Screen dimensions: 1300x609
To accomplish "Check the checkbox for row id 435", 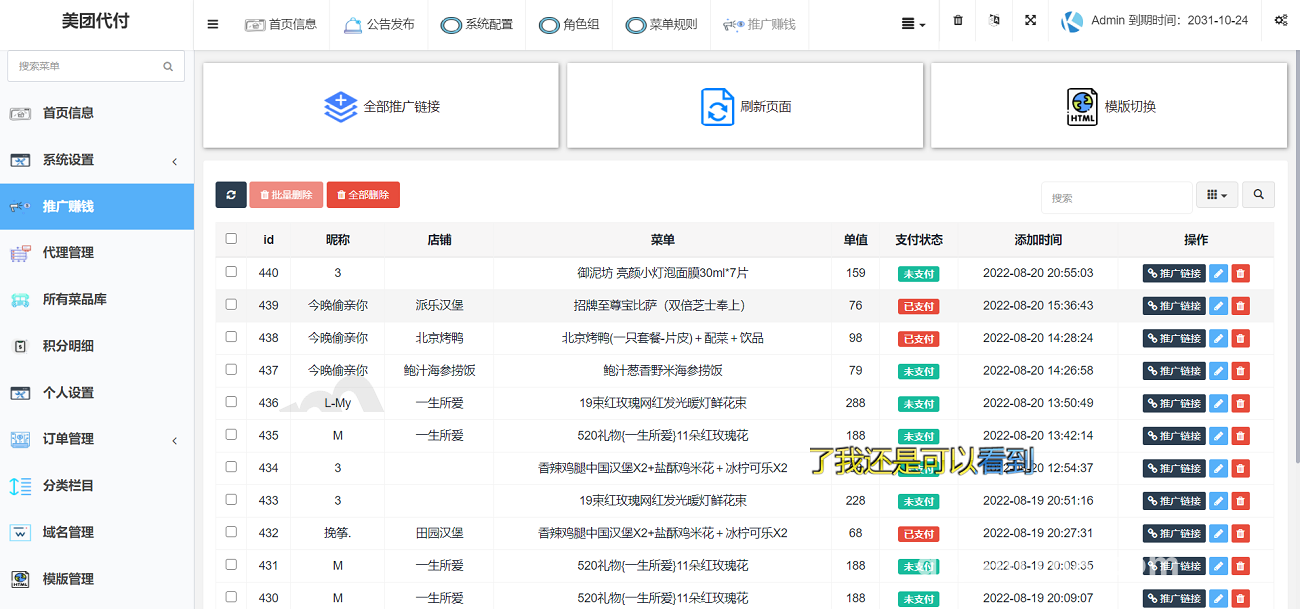I will (231, 434).
